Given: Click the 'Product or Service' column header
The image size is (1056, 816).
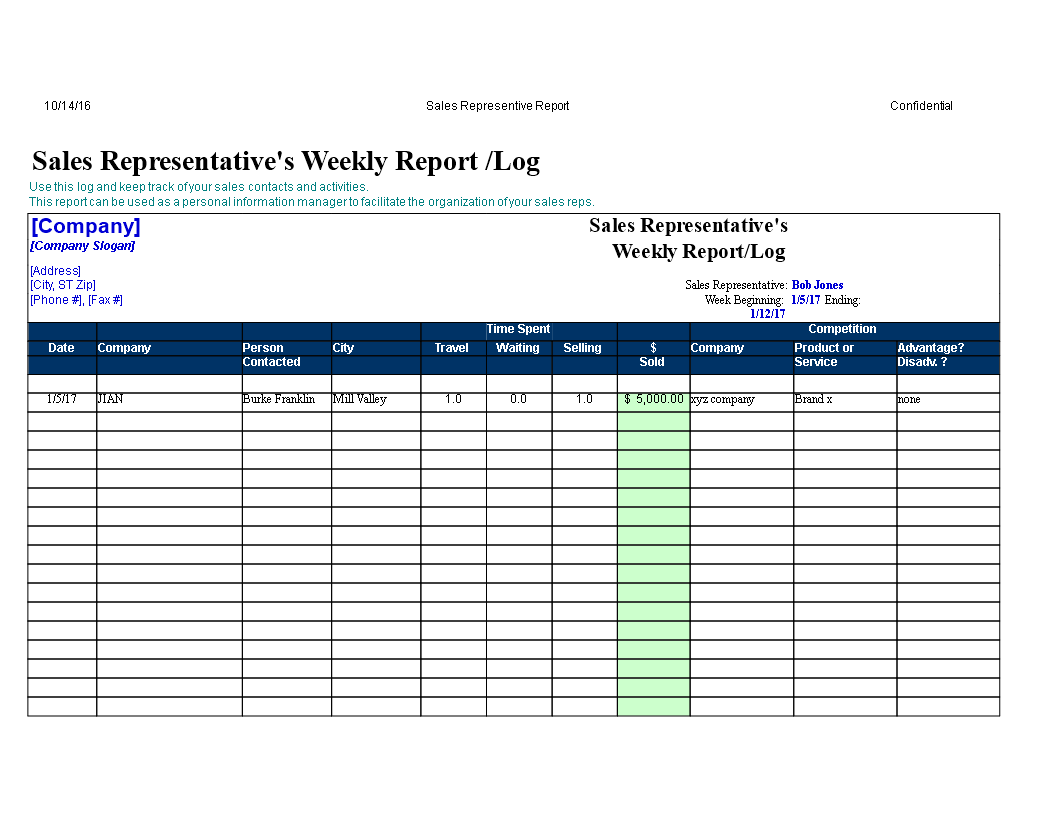Looking at the screenshot, I should coord(824,355).
